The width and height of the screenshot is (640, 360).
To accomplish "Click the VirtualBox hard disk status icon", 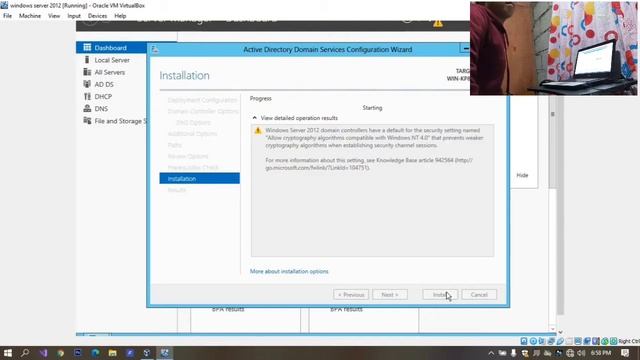I will coord(524,341).
